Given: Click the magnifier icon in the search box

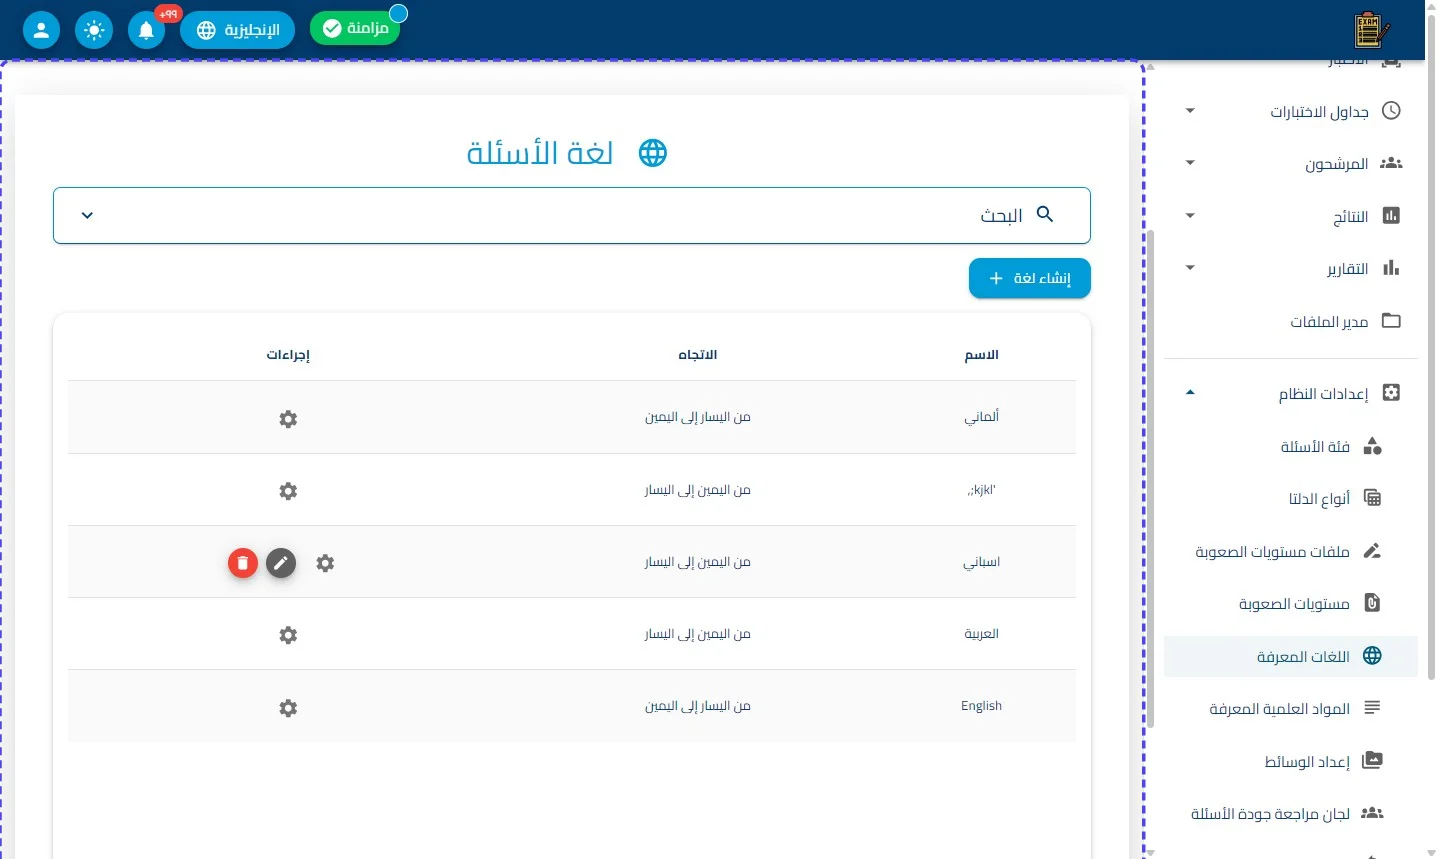Looking at the screenshot, I should 1045,214.
